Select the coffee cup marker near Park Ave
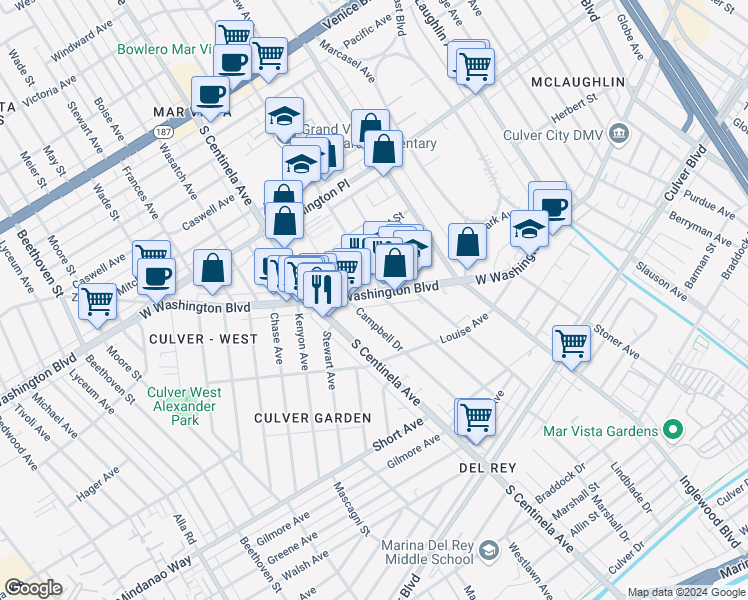This screenshot has width=748, height=600. [x=552, y=208]
